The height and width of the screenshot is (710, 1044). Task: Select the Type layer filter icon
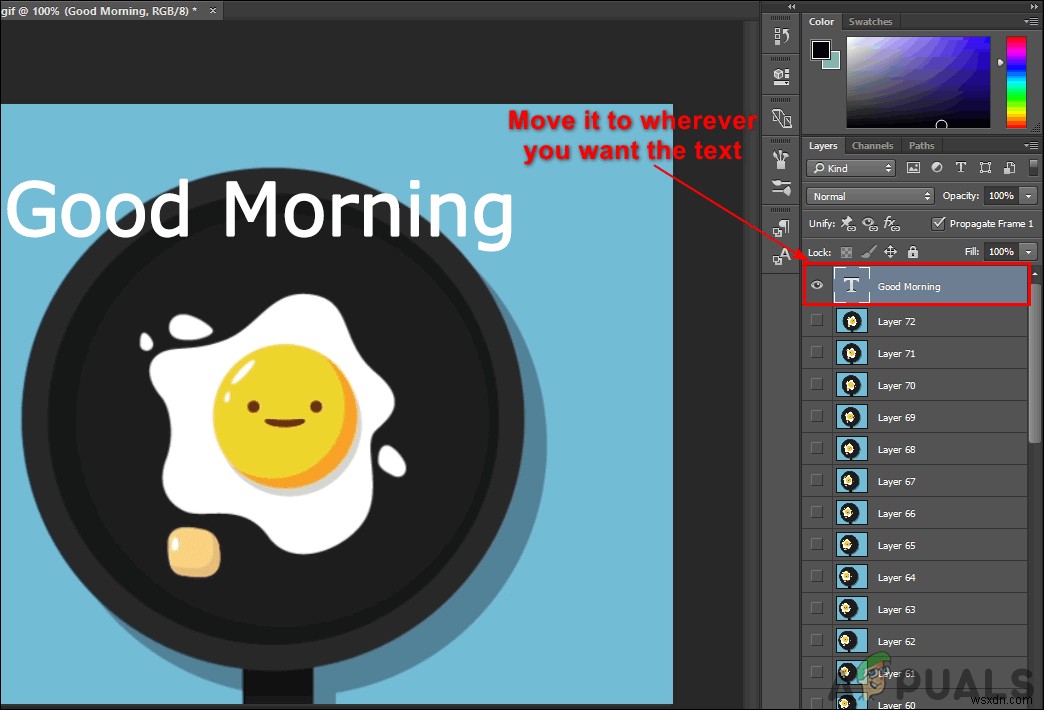point(961,168)
